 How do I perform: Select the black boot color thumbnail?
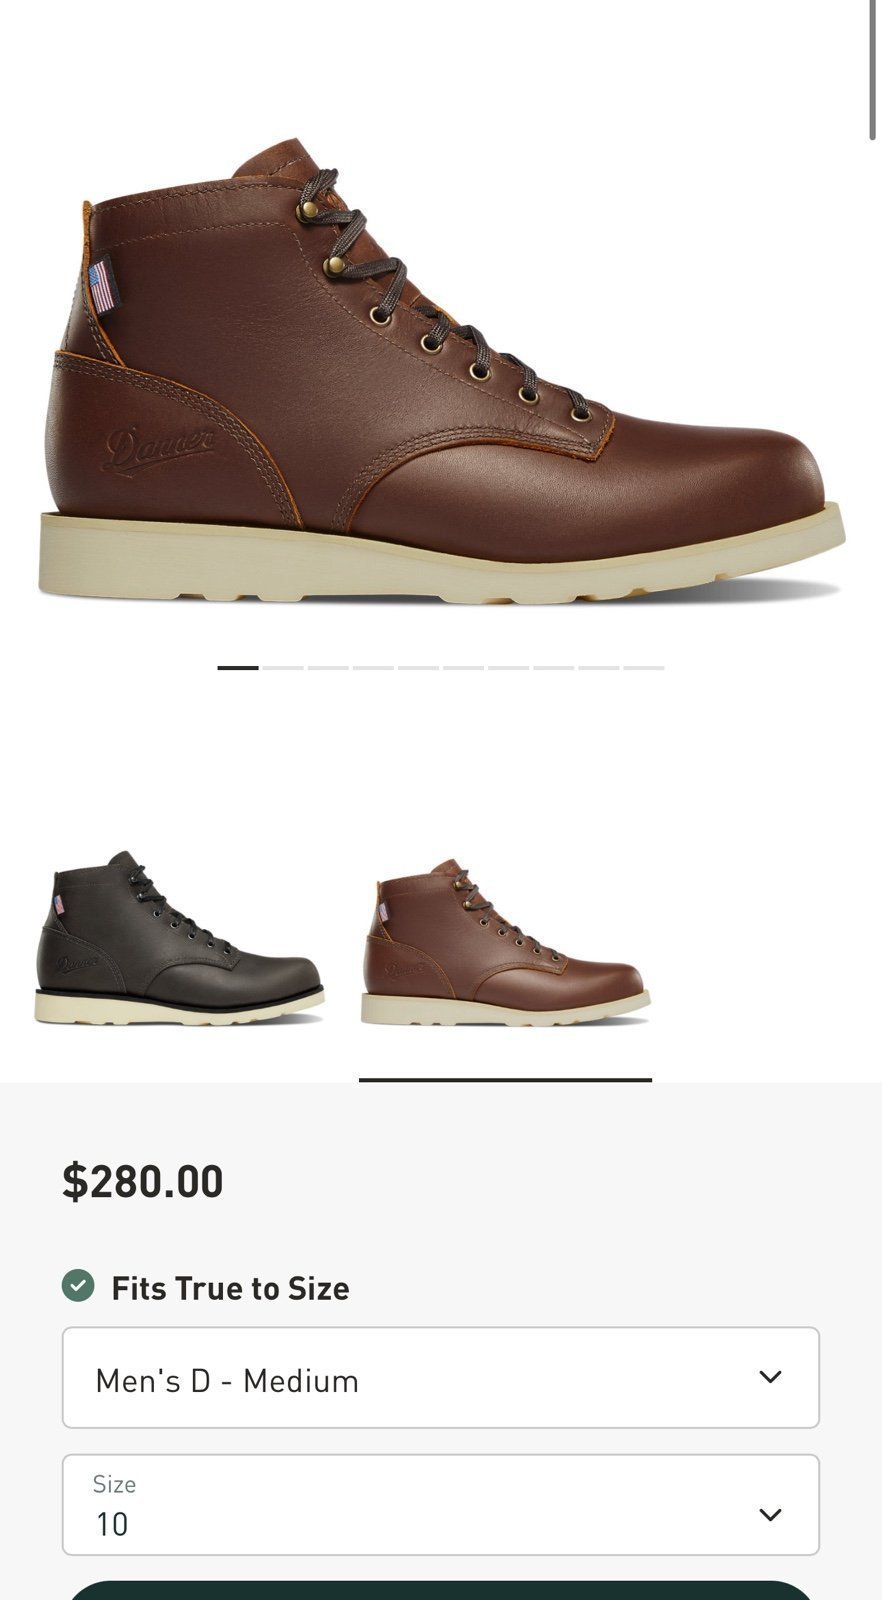pos(179,938)
